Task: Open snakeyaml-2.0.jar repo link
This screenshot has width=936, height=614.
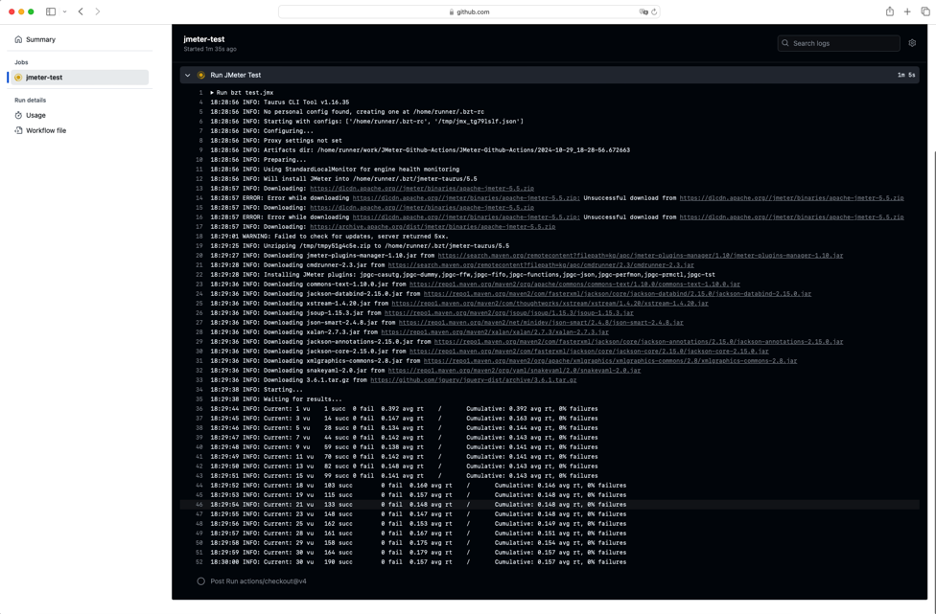Action: click(x=515, y=370)
